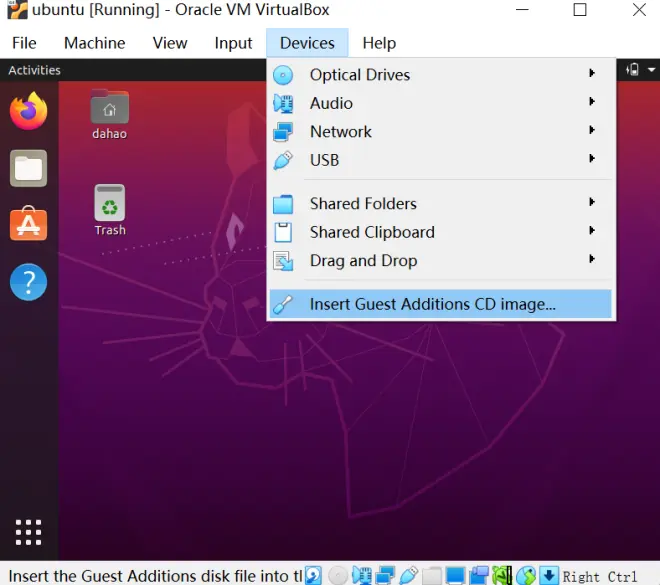Click the recording status bar indicator

pyautogui.click(x=479, y=575)
